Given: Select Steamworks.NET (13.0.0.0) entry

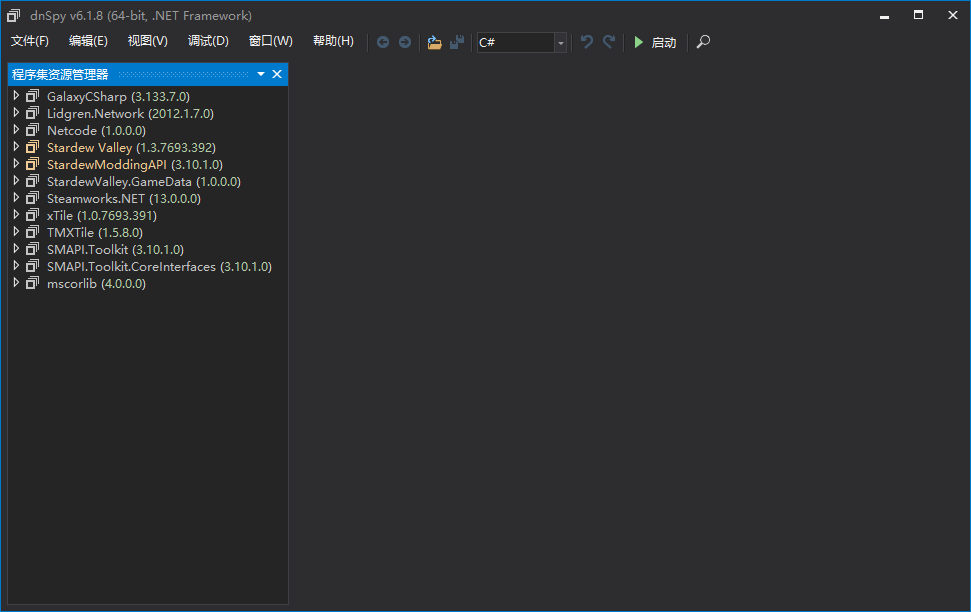Looking at the screenshot, I should point(124,199).
